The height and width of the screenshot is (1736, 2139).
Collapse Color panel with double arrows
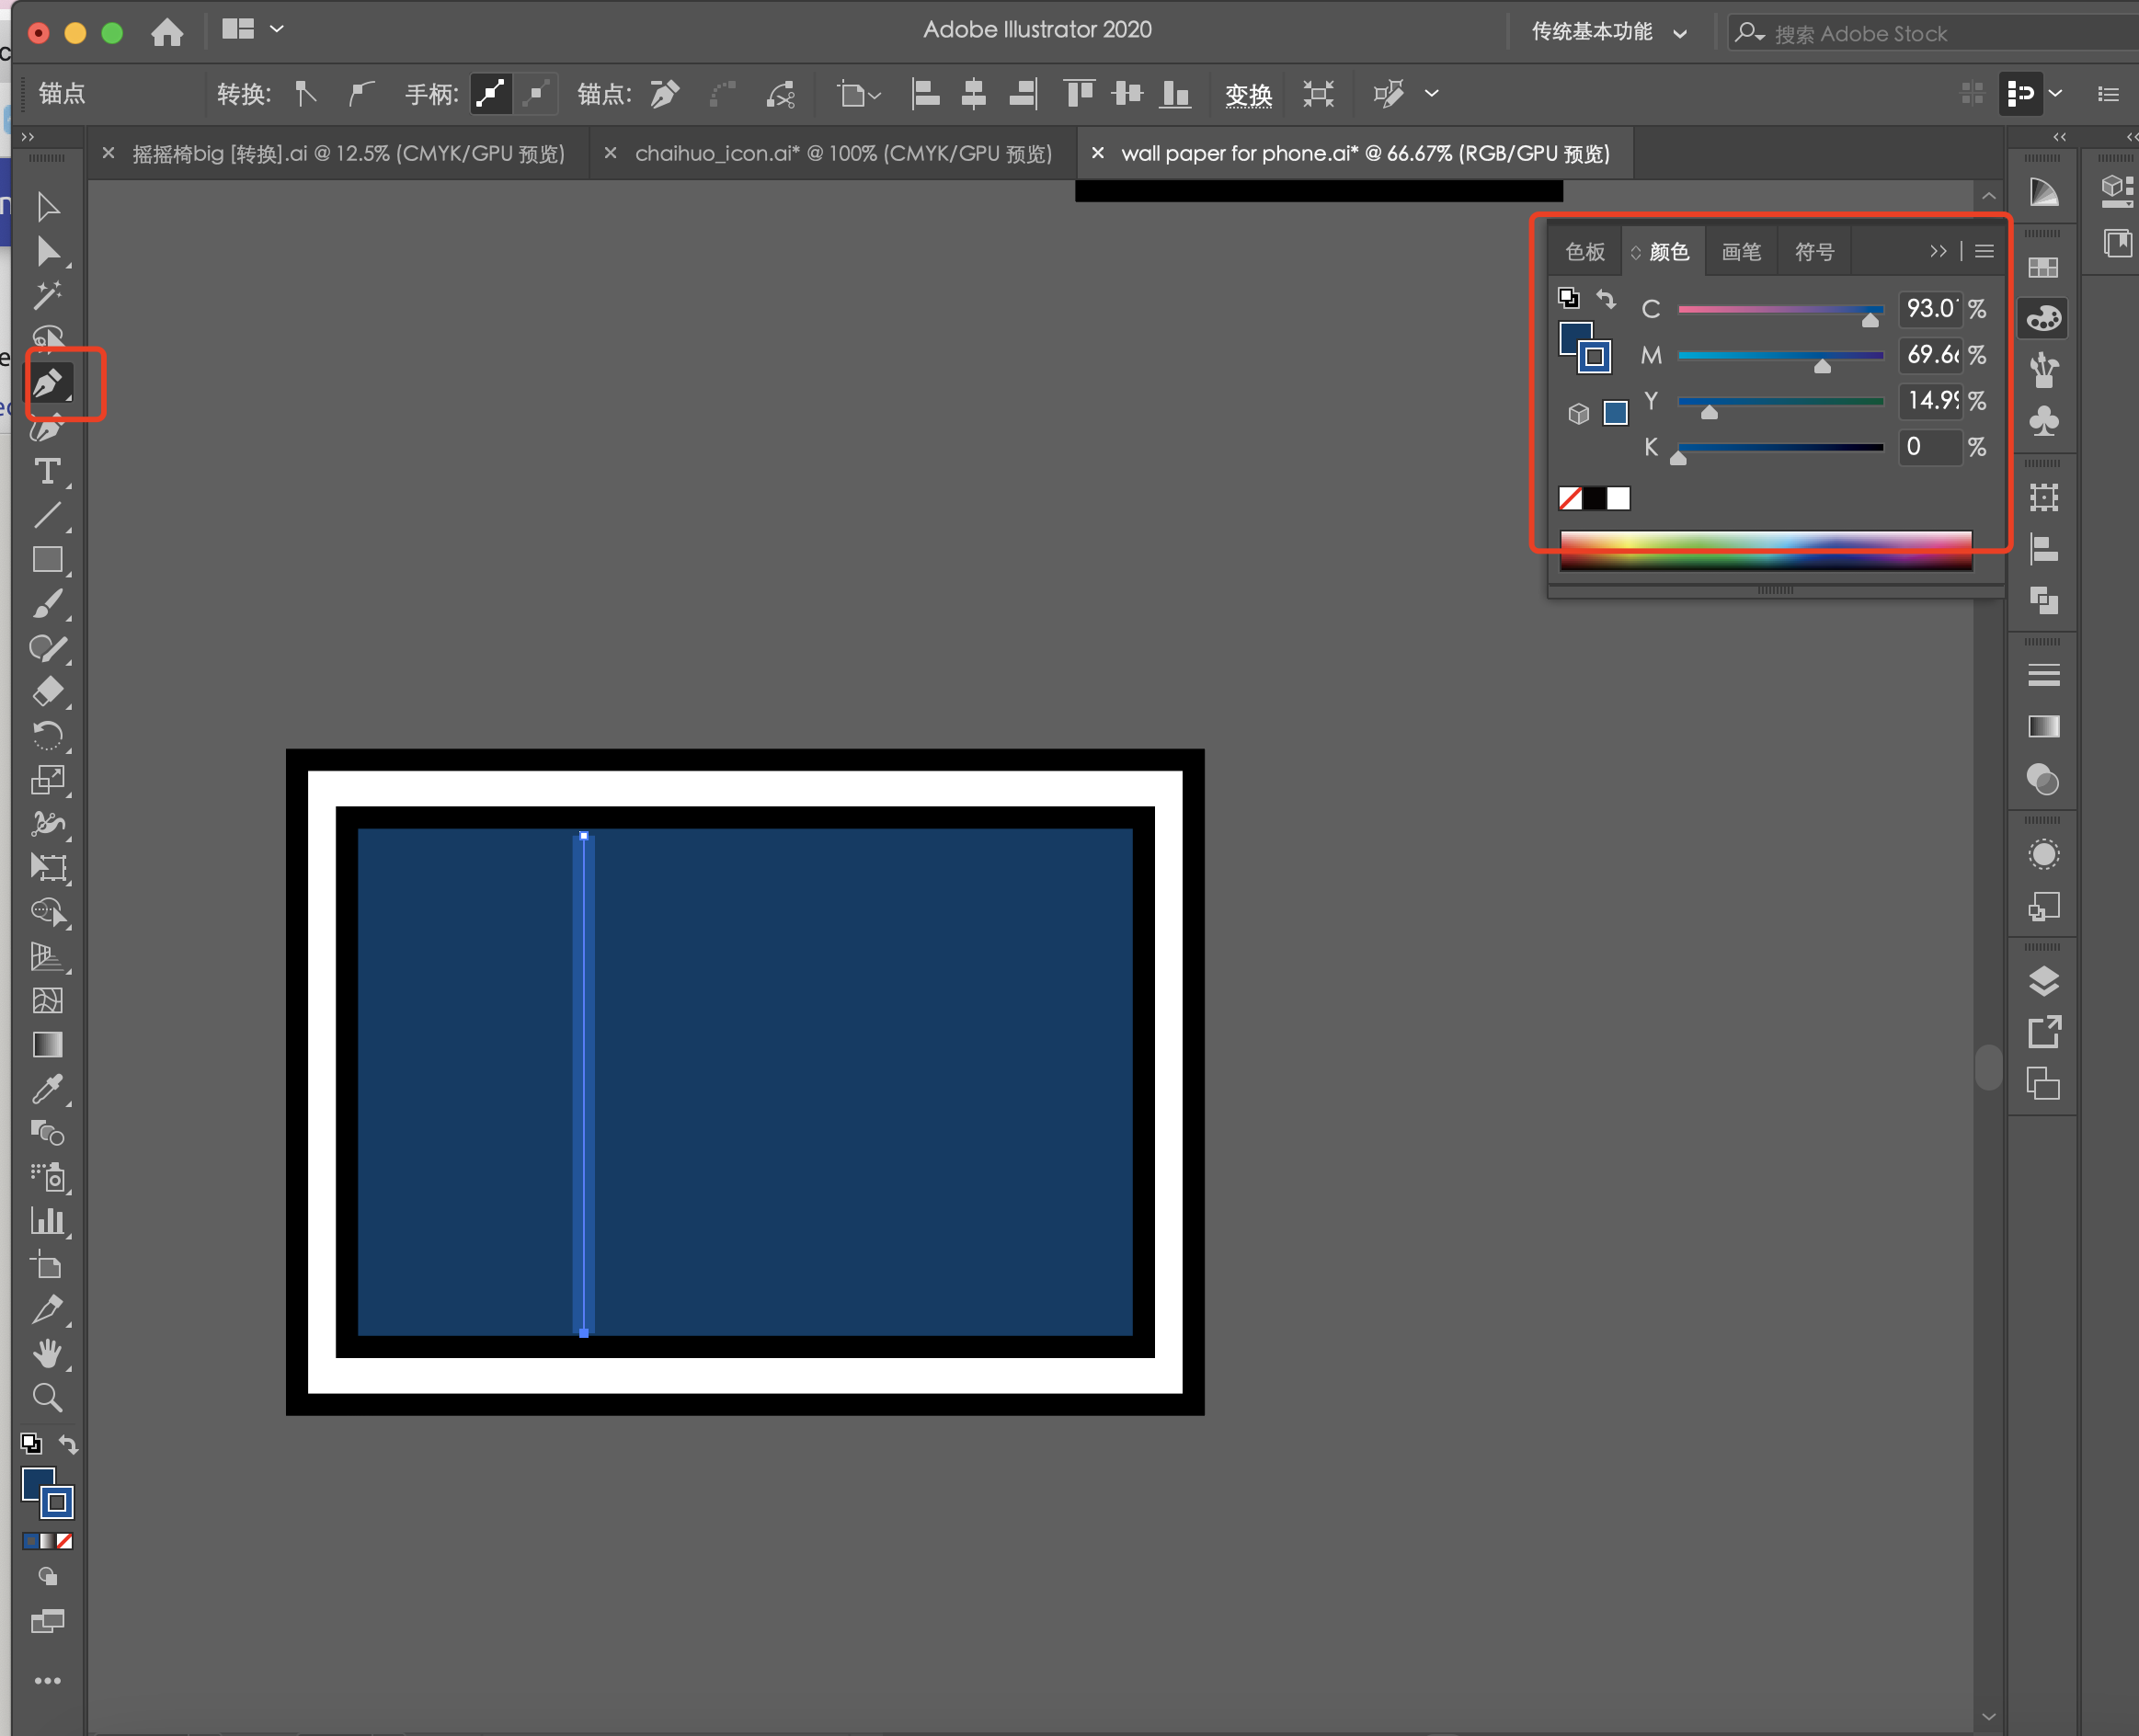click(x=1938, y=251)
